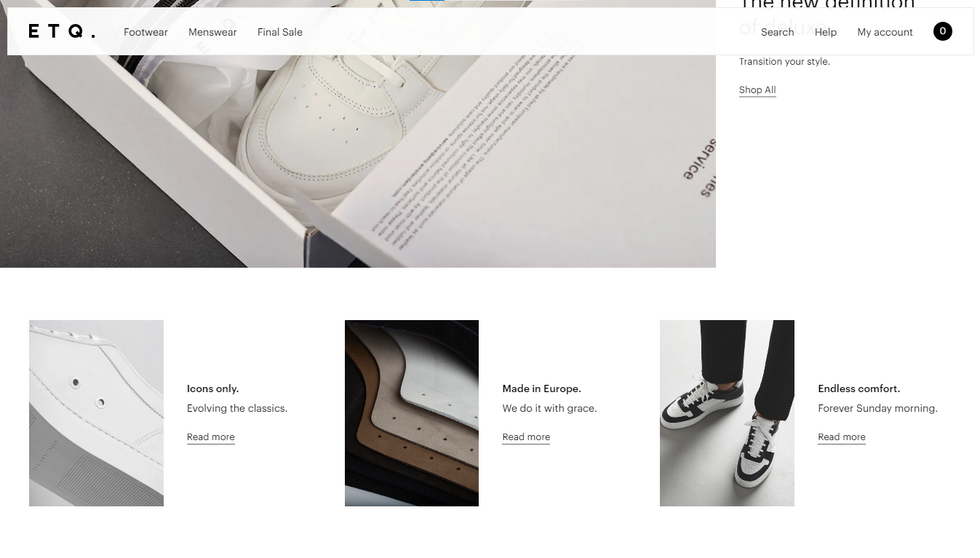Open the Help page
Viewport: 980px width, 558px height.
pyautogui.click(x=826, y=32)
